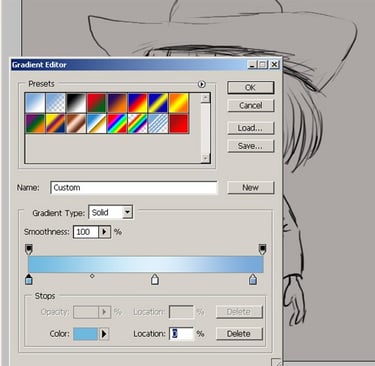Select the Foreground to Transparent gradient preset
Image resolution: width=375 pixels, height=366 pixels.
pyautogui.click(x=56, y=103)
